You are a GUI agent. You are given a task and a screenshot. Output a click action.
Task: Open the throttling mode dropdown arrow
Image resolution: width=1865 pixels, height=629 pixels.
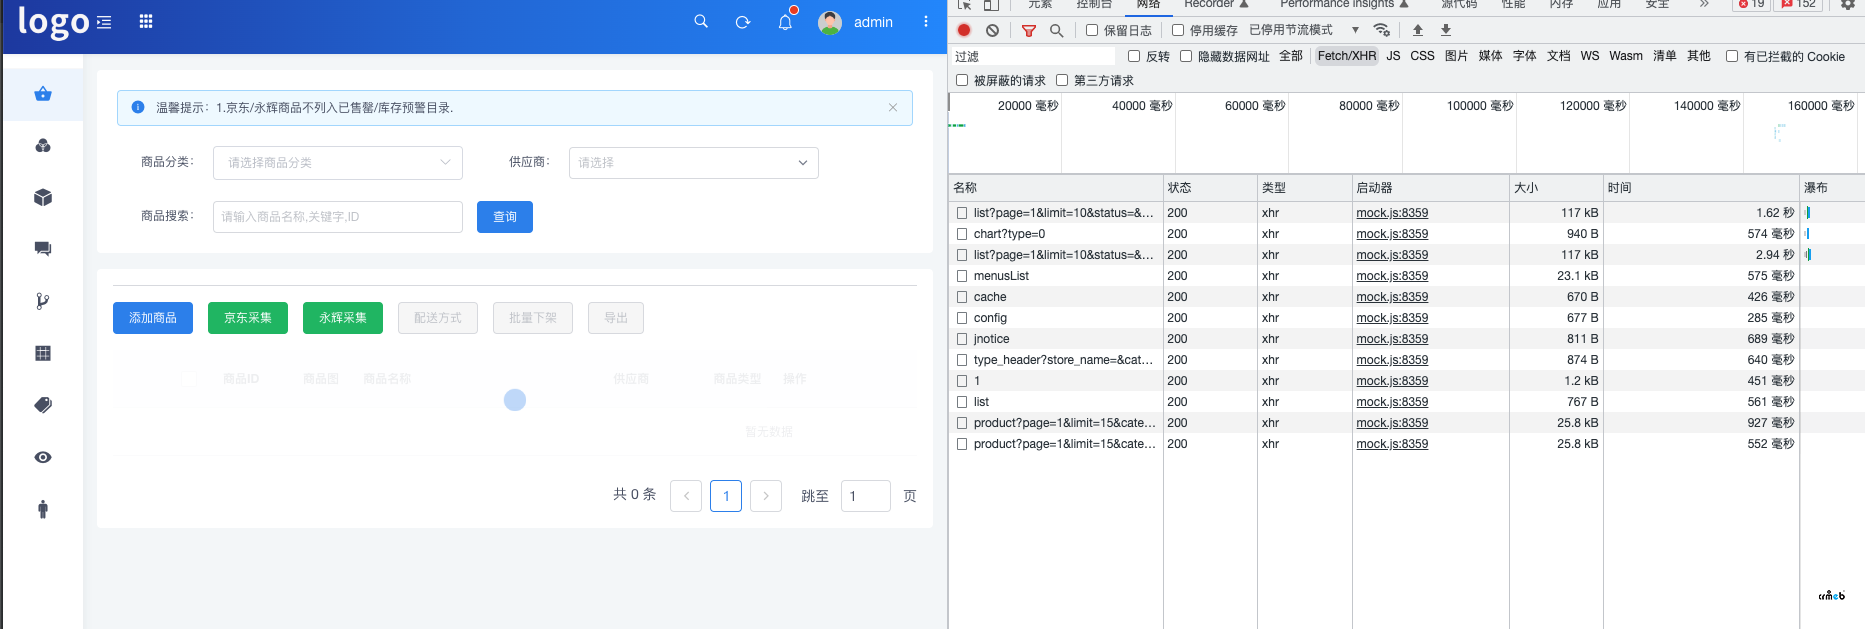pos(1355,30)
